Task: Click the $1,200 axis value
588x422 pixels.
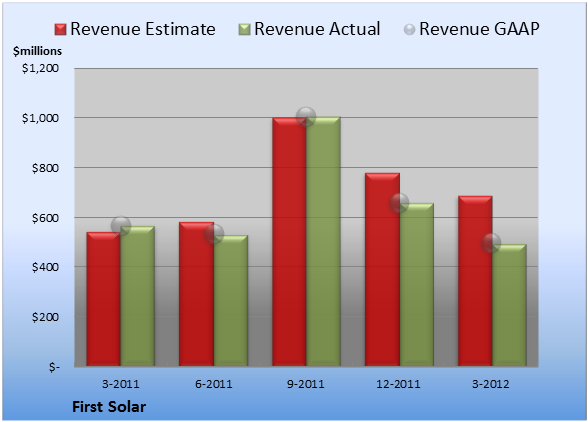Action: pyautogui.click(x=40, y=68)
